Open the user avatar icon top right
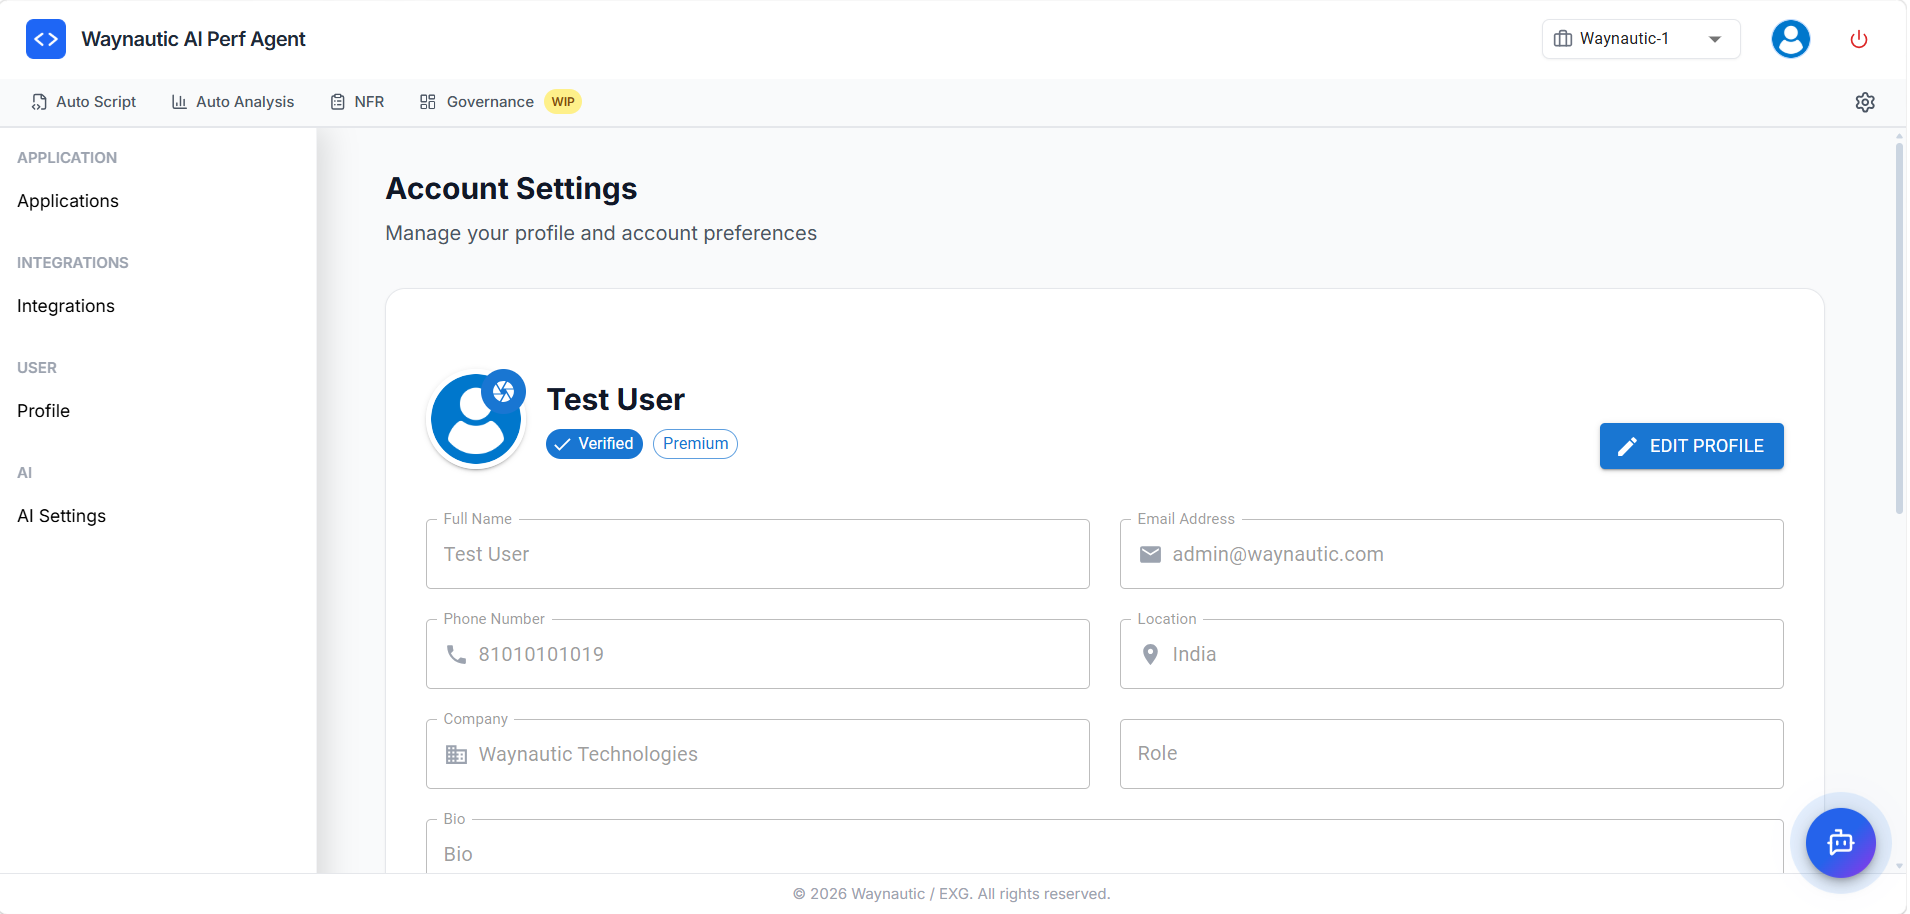The height and width of the screenshot is (914, 1910). pyautogui.click(x=1790, y=39)
